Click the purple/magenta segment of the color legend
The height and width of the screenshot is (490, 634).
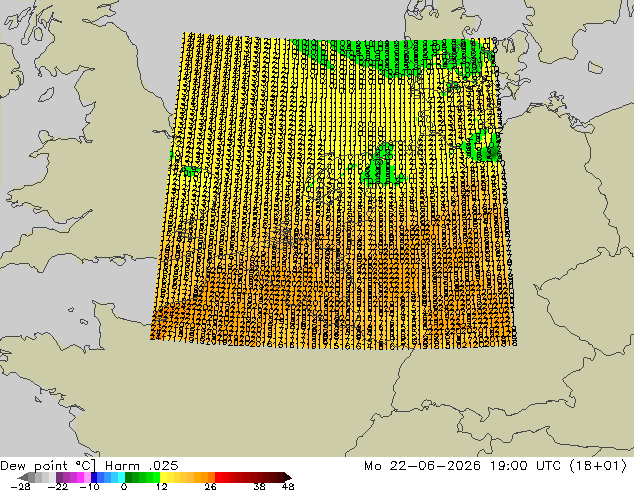73,477
